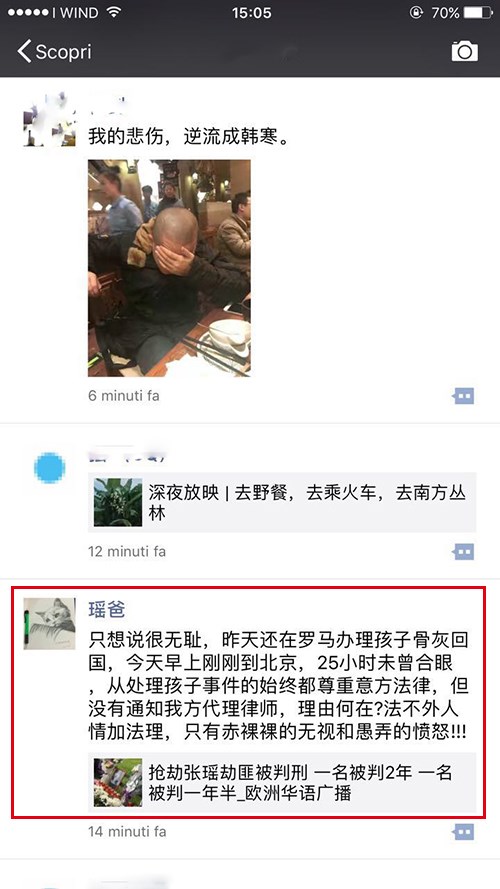Viewport: 500px width, 889px height.
Task: Tap the battery indicator in the status bar
Action: pyautogui.click(x=477, y=12)
